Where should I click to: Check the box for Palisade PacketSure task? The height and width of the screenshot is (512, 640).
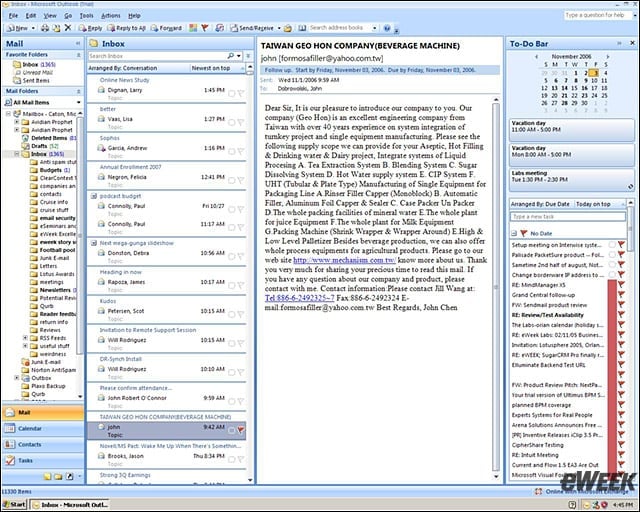[x=612, y=254]
